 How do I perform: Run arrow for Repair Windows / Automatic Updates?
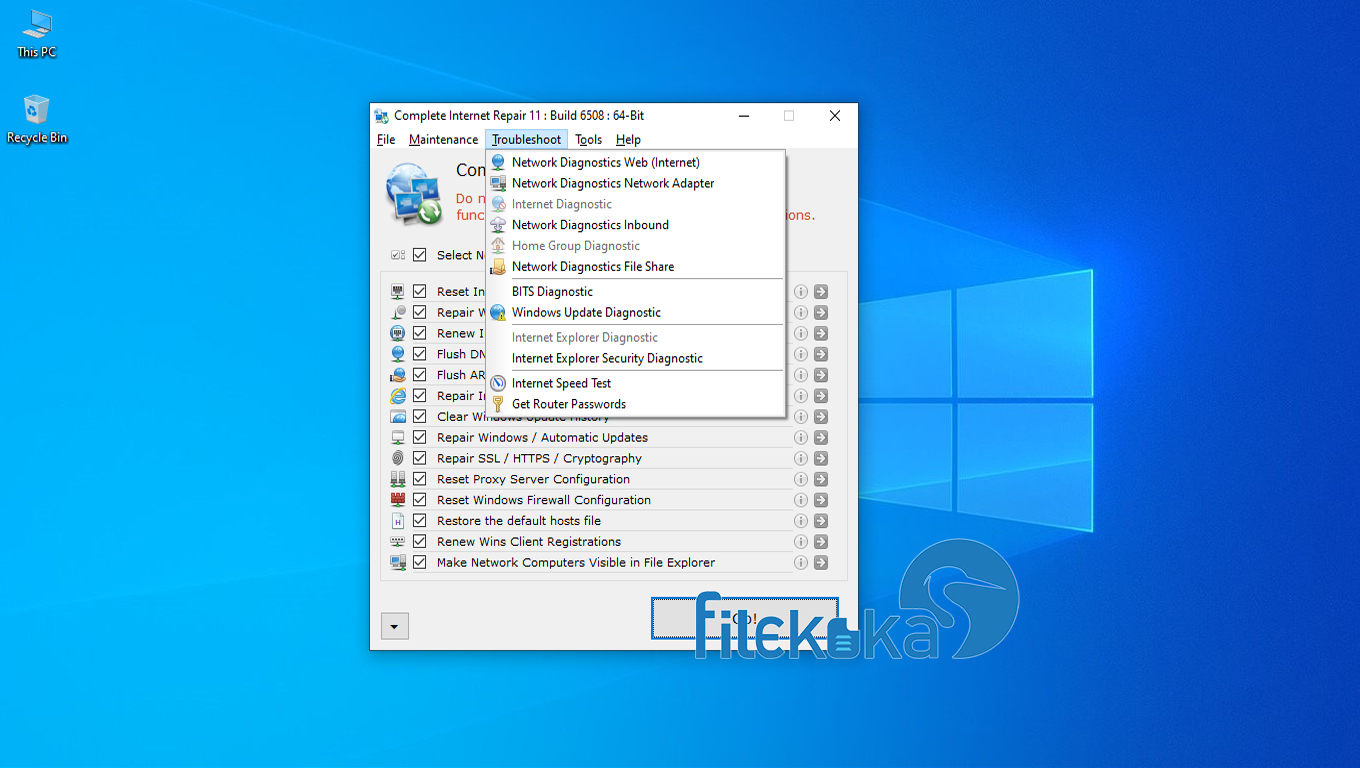pyautogui.click(x=821, y=437)
